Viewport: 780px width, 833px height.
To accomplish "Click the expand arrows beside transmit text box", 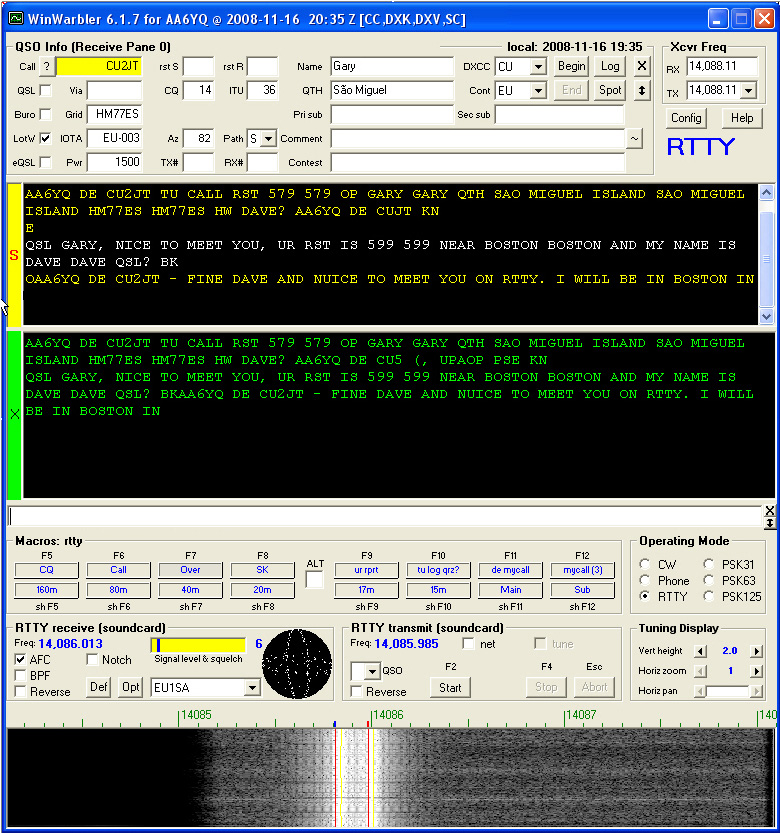I will click(x=769, y=516).
